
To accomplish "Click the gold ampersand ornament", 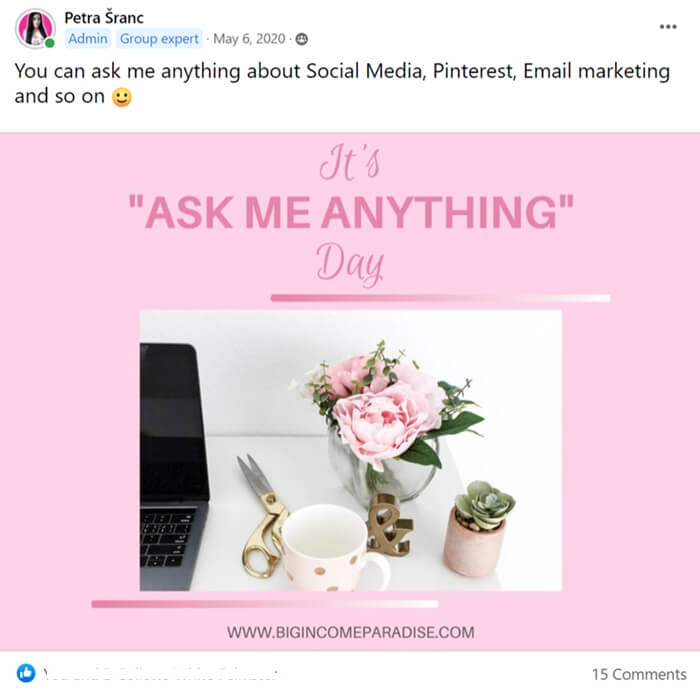I will click(389, 525).
